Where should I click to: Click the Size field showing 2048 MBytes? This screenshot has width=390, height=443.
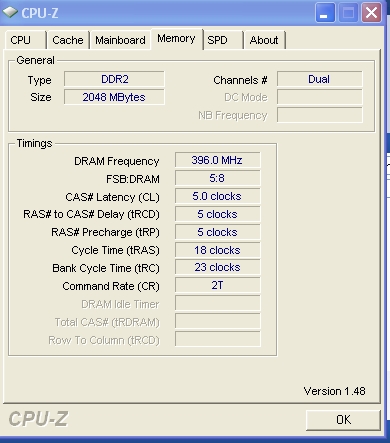click(x=114, y=97)
